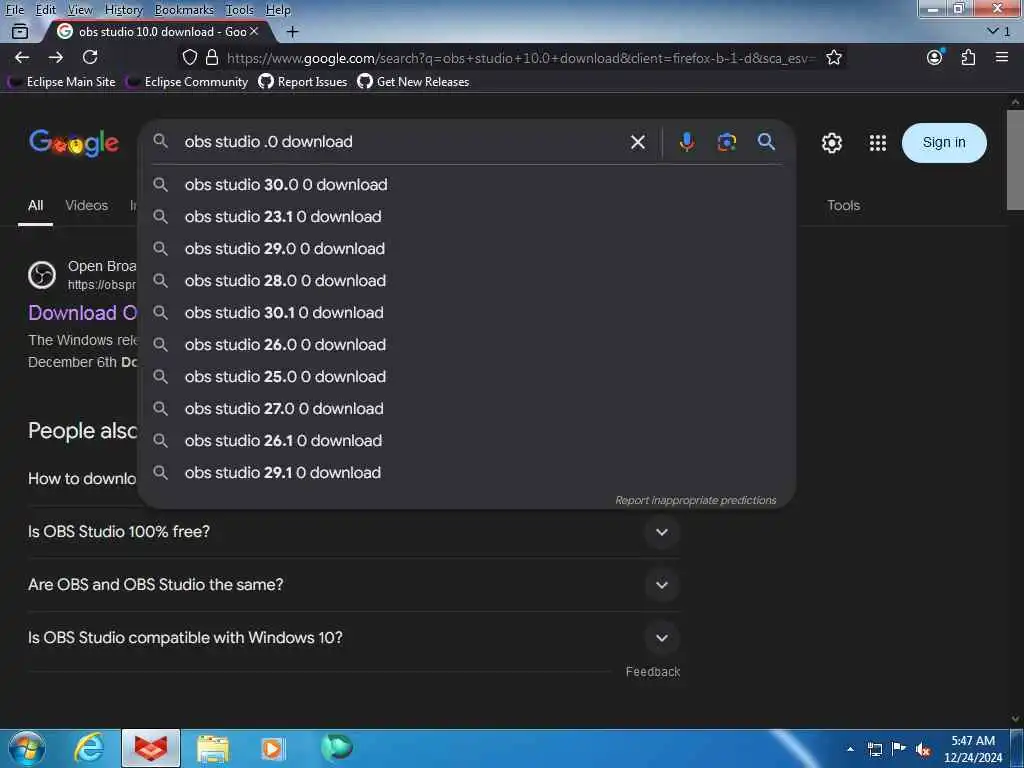This screenshot has height=768, width=1024.
Task: Open the Tools menu in menu bar
Action: pyautogui.click(x=239, y=9)
